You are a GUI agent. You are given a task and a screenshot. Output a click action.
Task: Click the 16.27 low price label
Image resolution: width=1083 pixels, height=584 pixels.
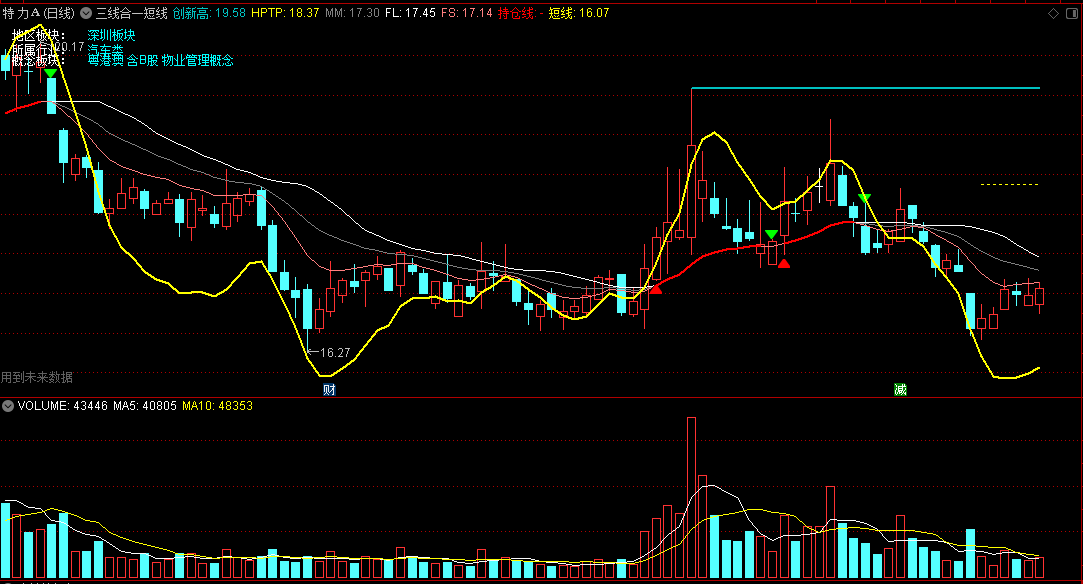click(335, 353)
